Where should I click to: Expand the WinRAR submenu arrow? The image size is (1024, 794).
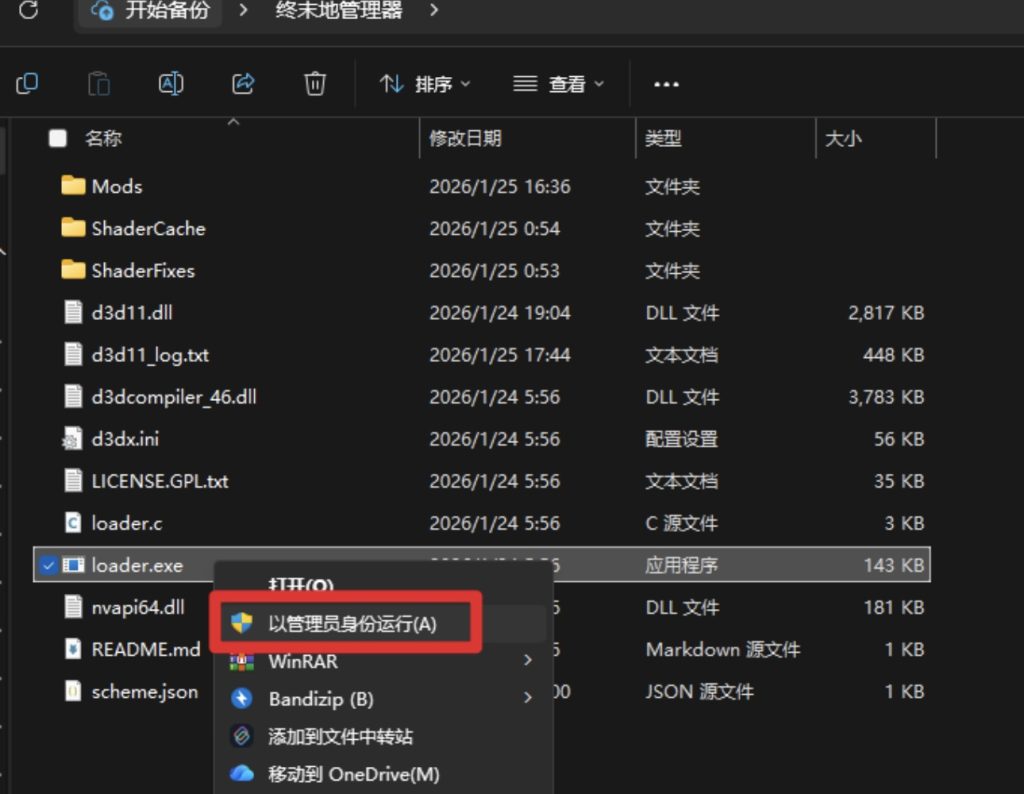tap(527, 661)
